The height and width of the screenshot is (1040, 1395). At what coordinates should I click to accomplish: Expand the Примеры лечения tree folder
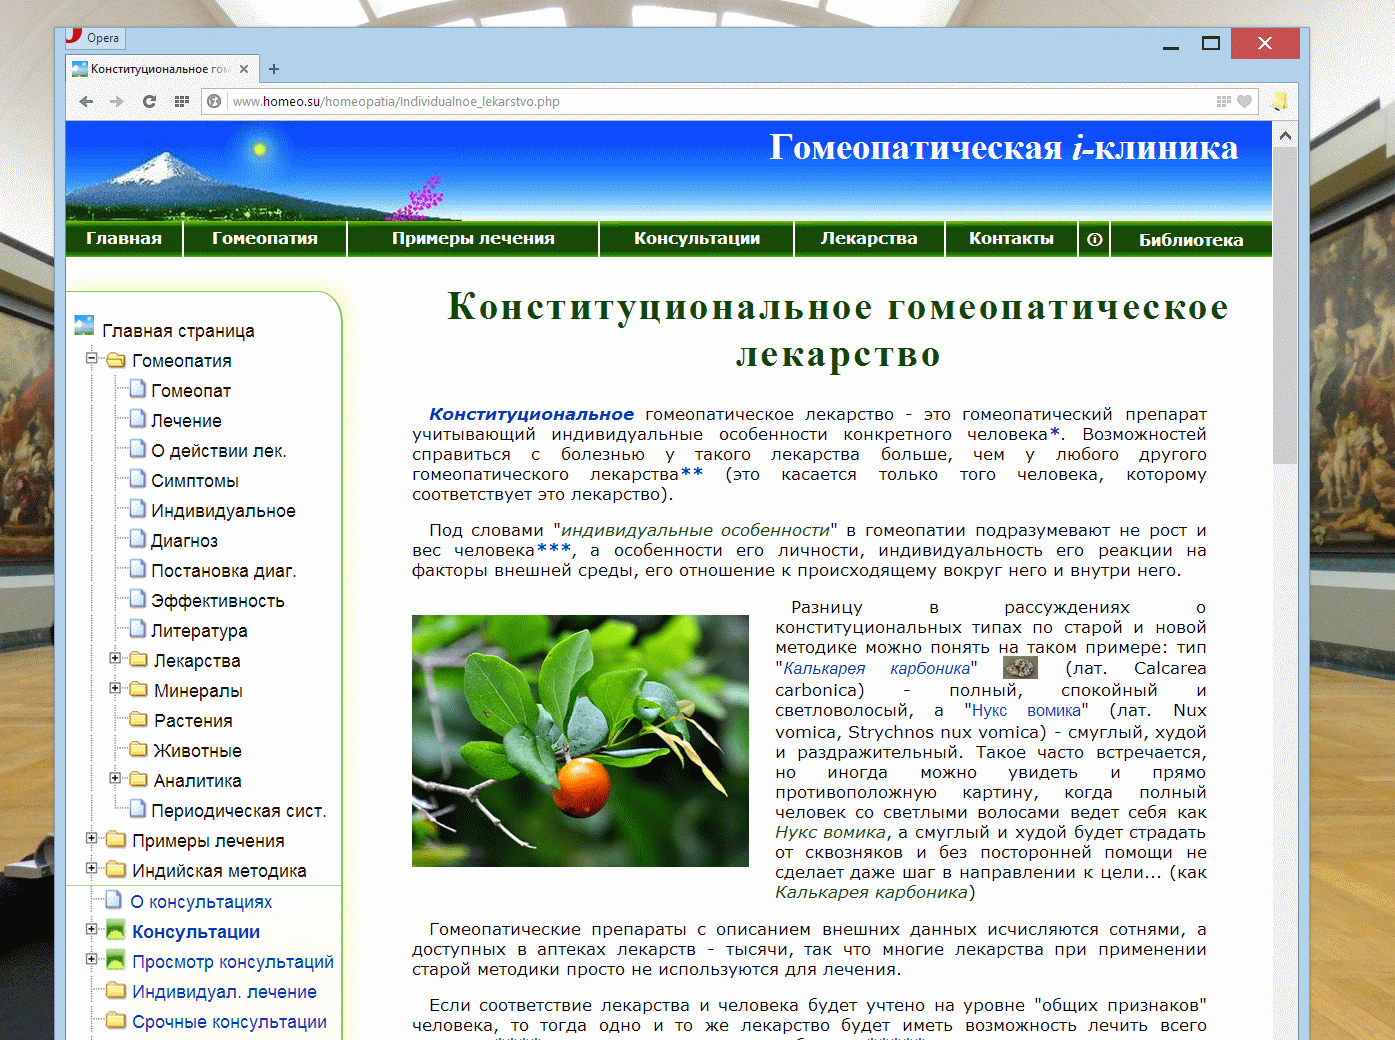coord(92,838)
